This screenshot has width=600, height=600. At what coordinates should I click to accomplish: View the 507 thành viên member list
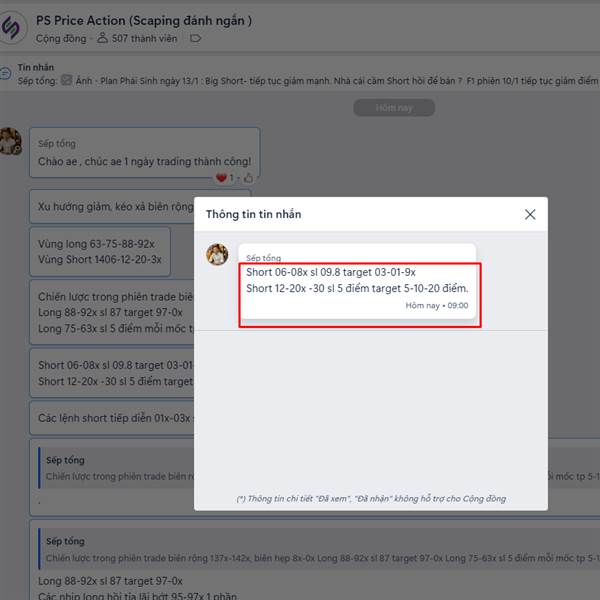137,39
